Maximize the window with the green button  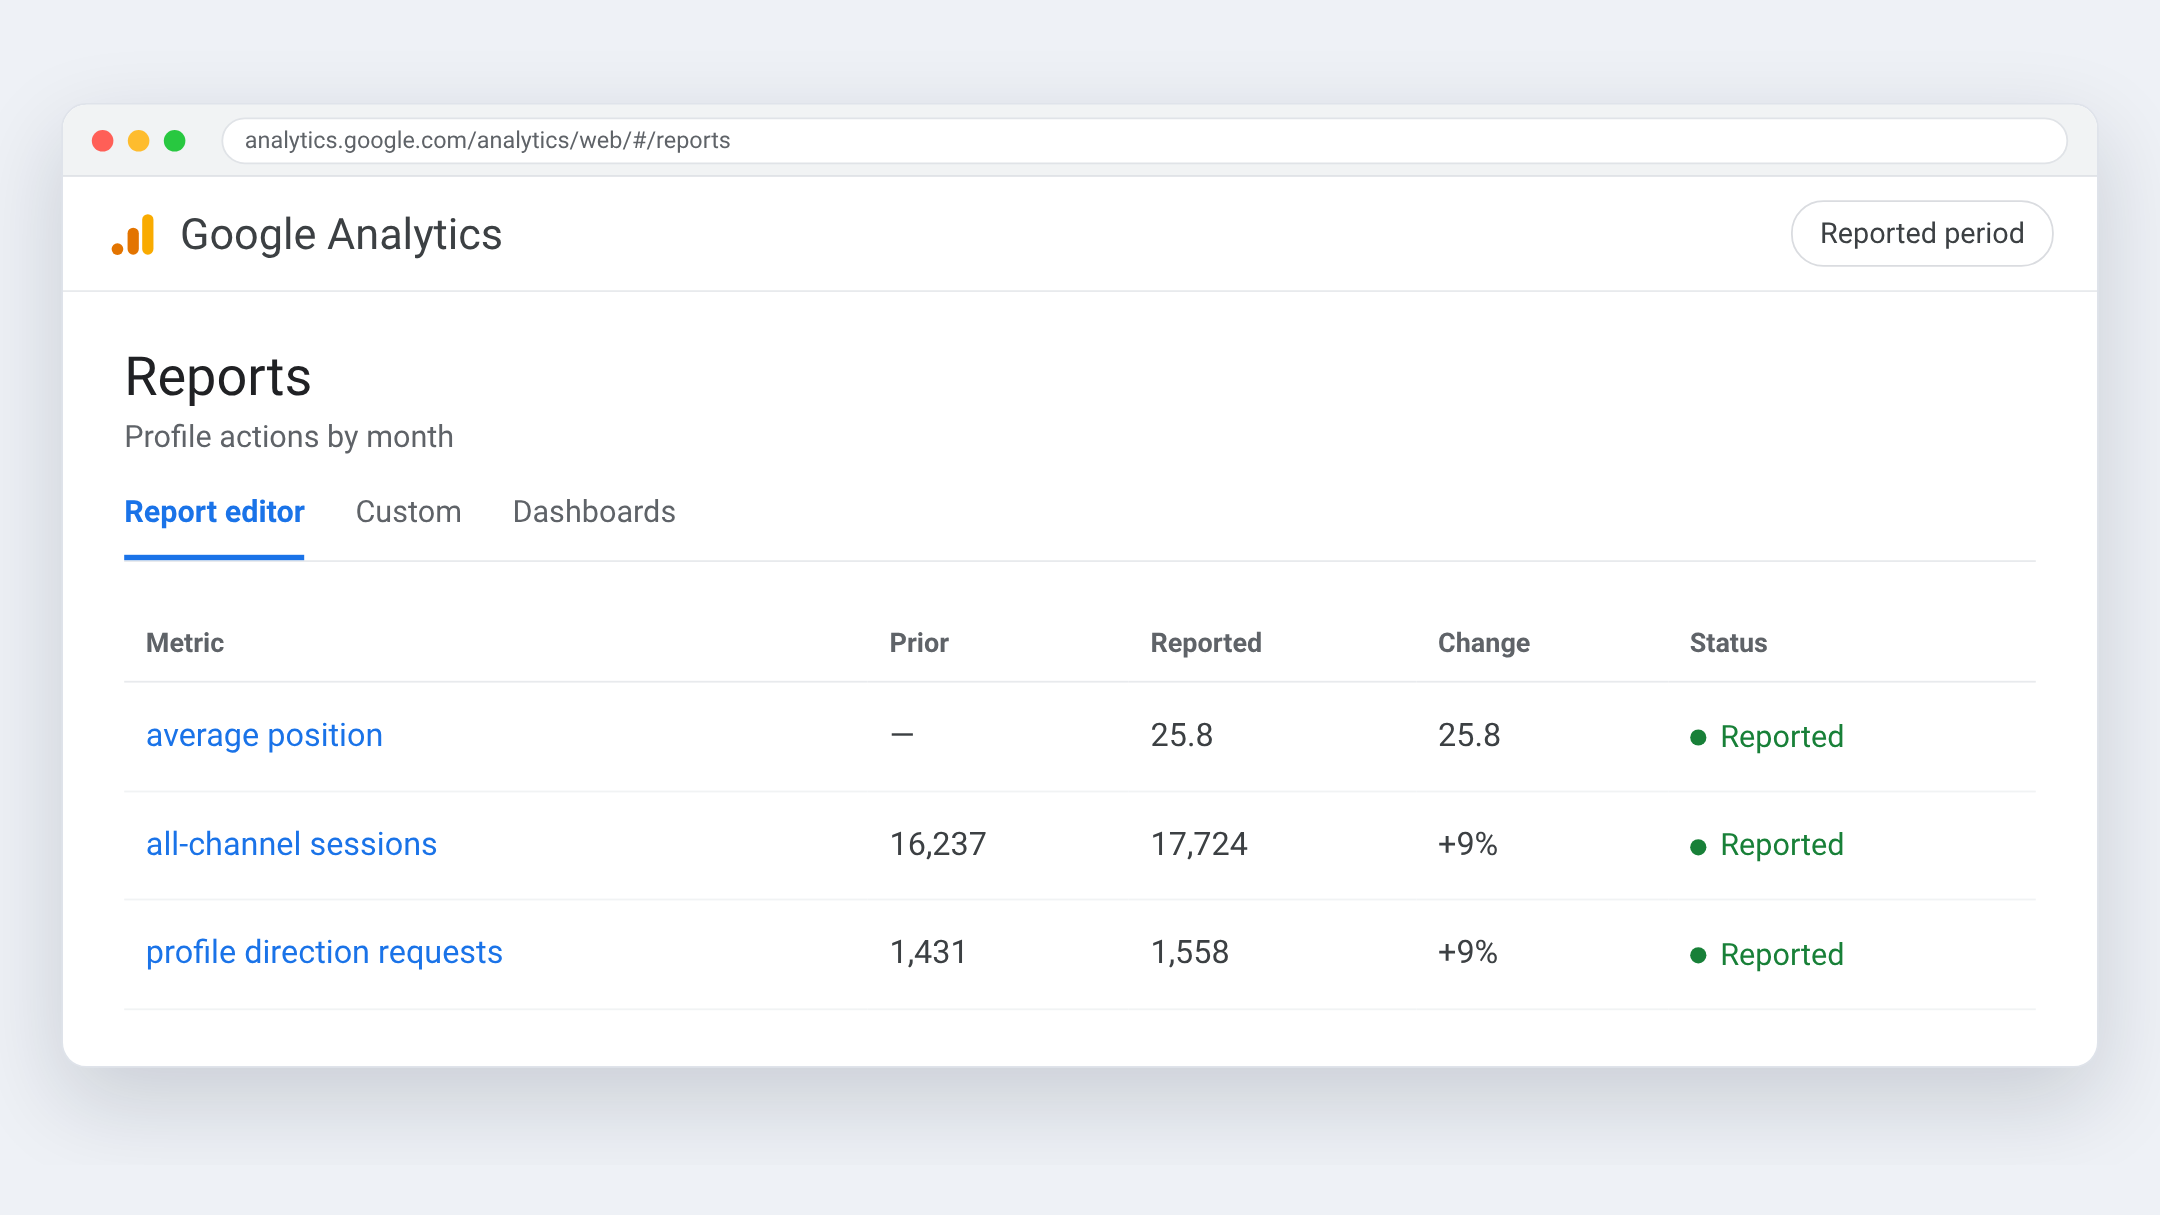tap(174, 141)
